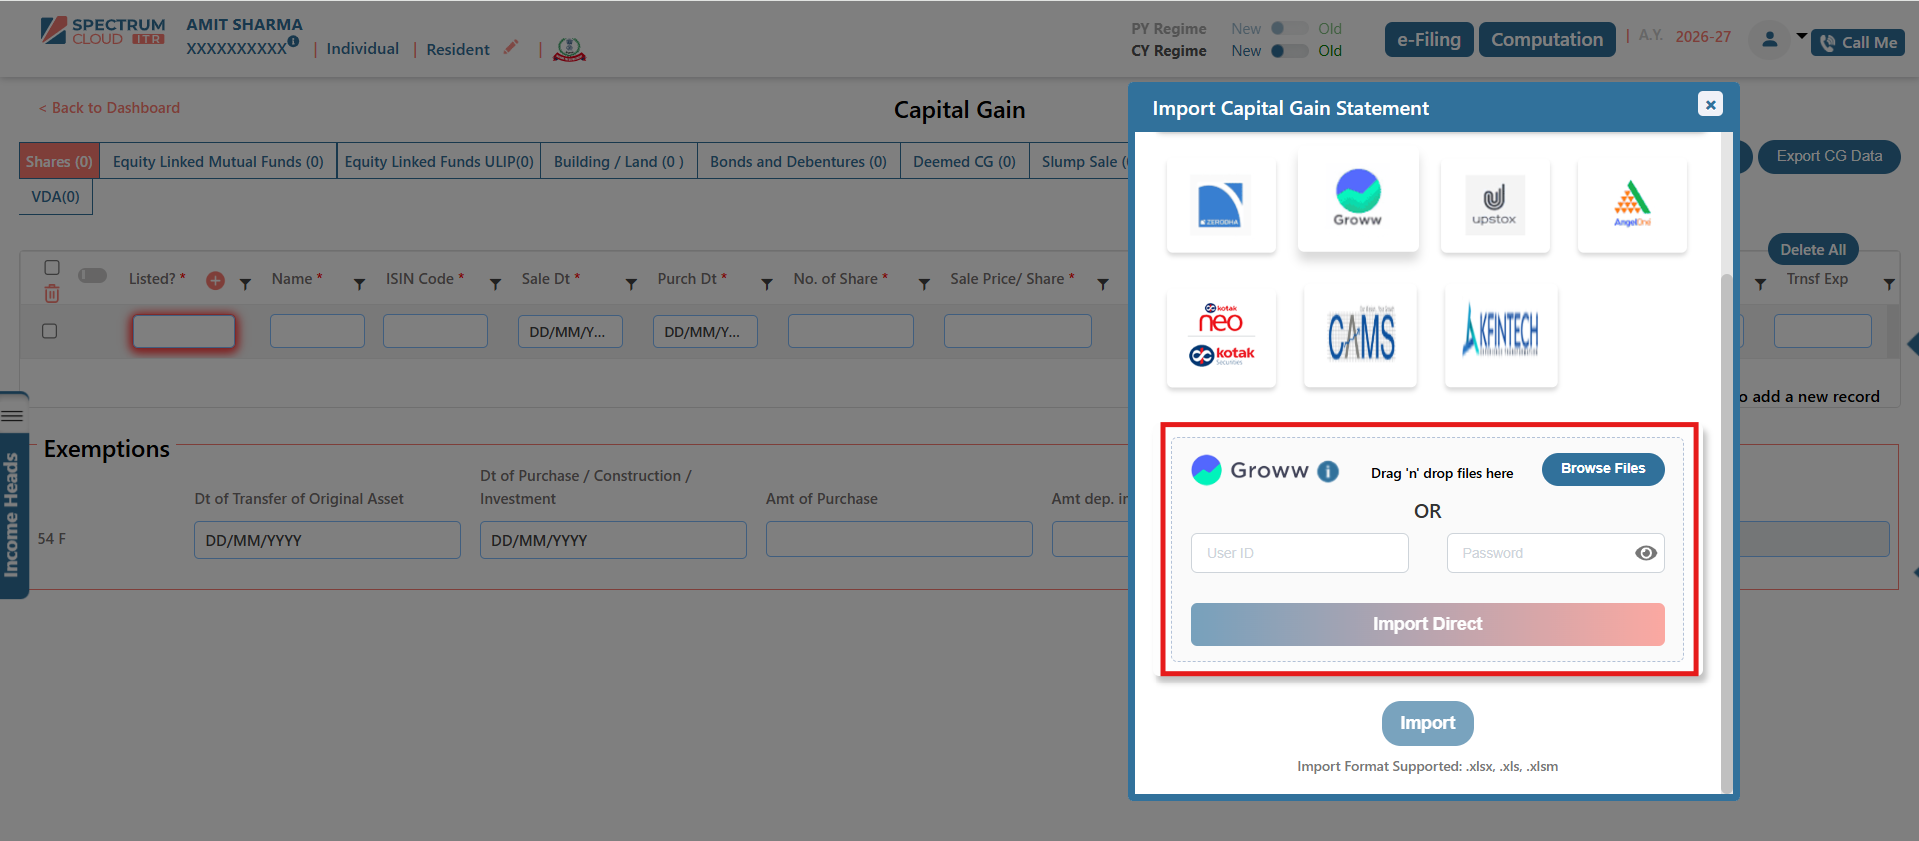The height and width of the screenshot is (841, 1919).
Task: Click the Browse Files button
Action: coord(1602,469)
